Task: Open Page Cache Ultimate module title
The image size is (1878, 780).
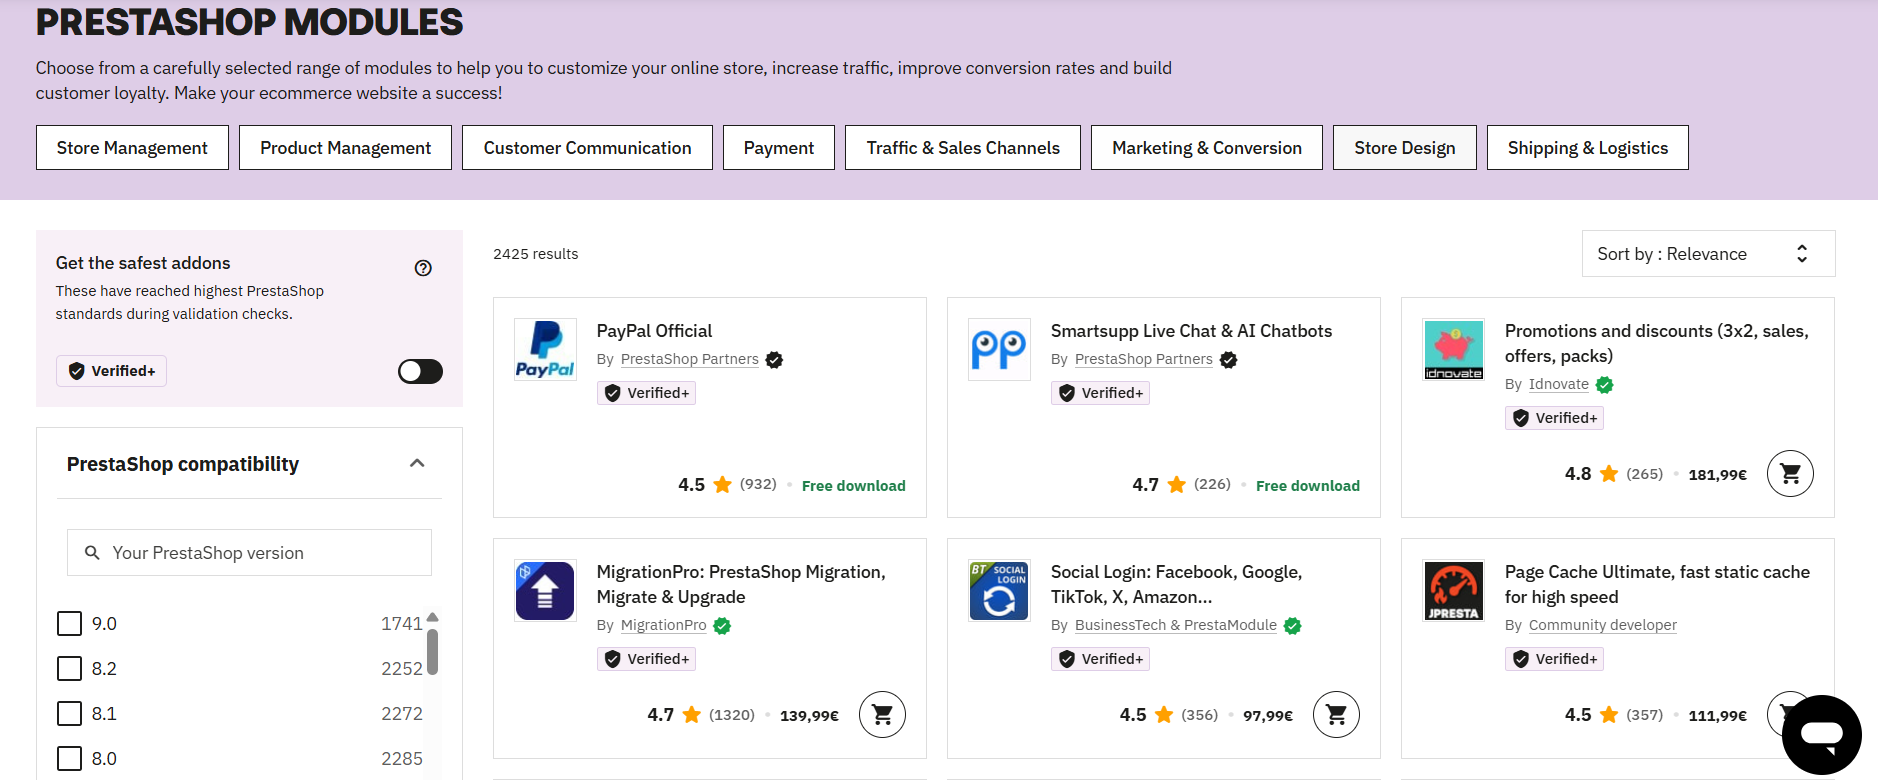Action: [1657, 584]
